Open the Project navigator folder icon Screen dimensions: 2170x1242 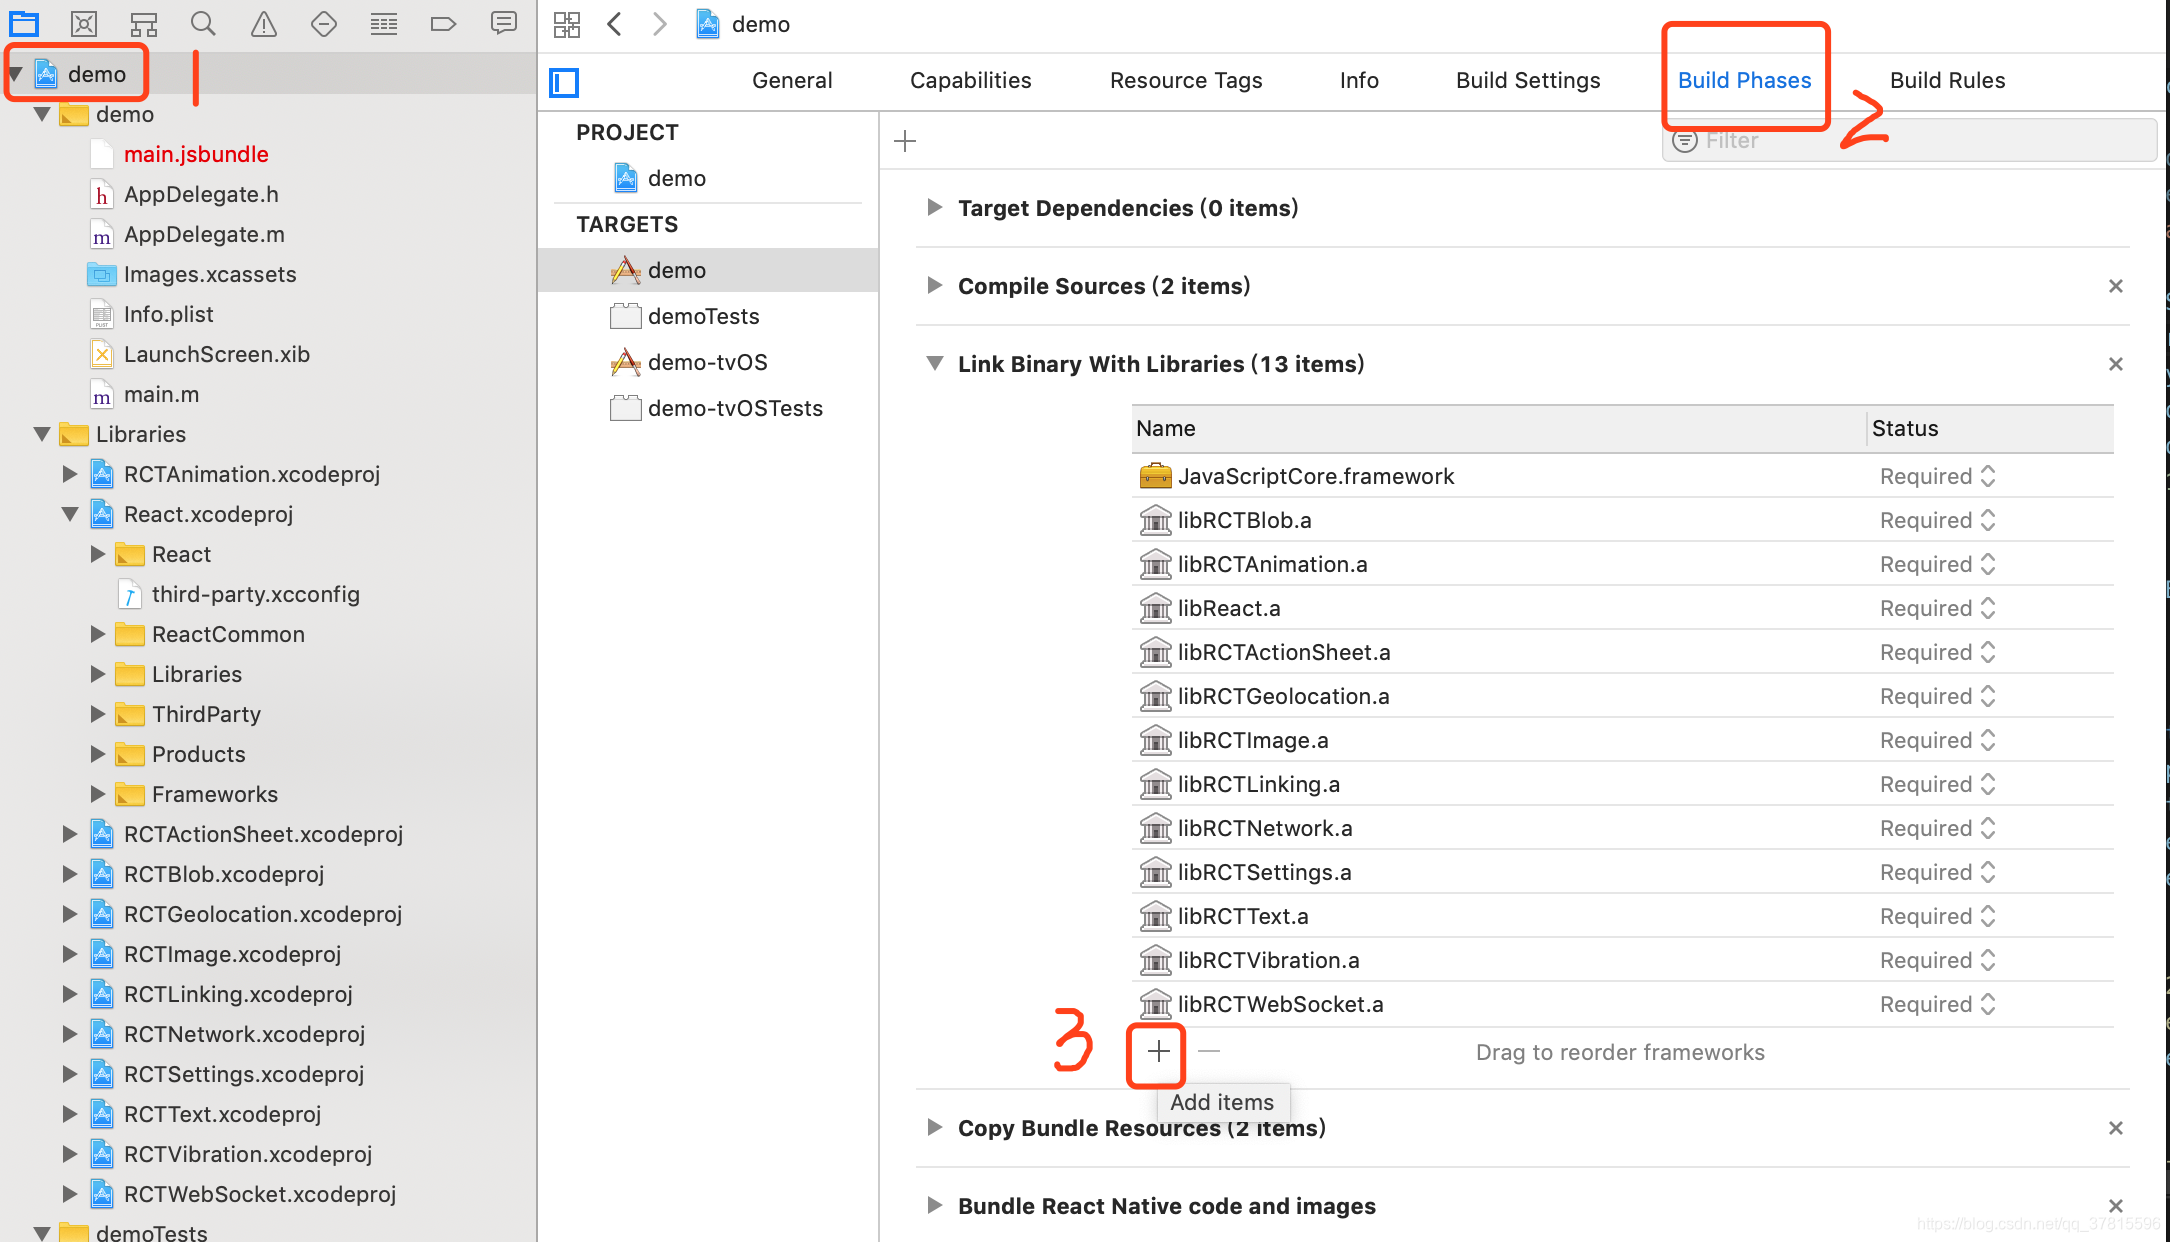24,23
